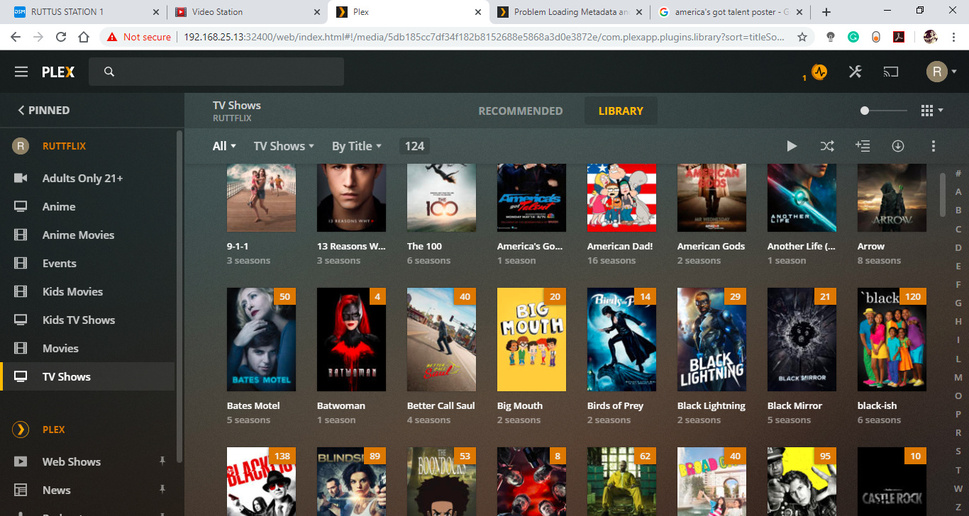Switch to Problem Loading Metadata tab
The image size is (969, 516).
coord(569,12)
